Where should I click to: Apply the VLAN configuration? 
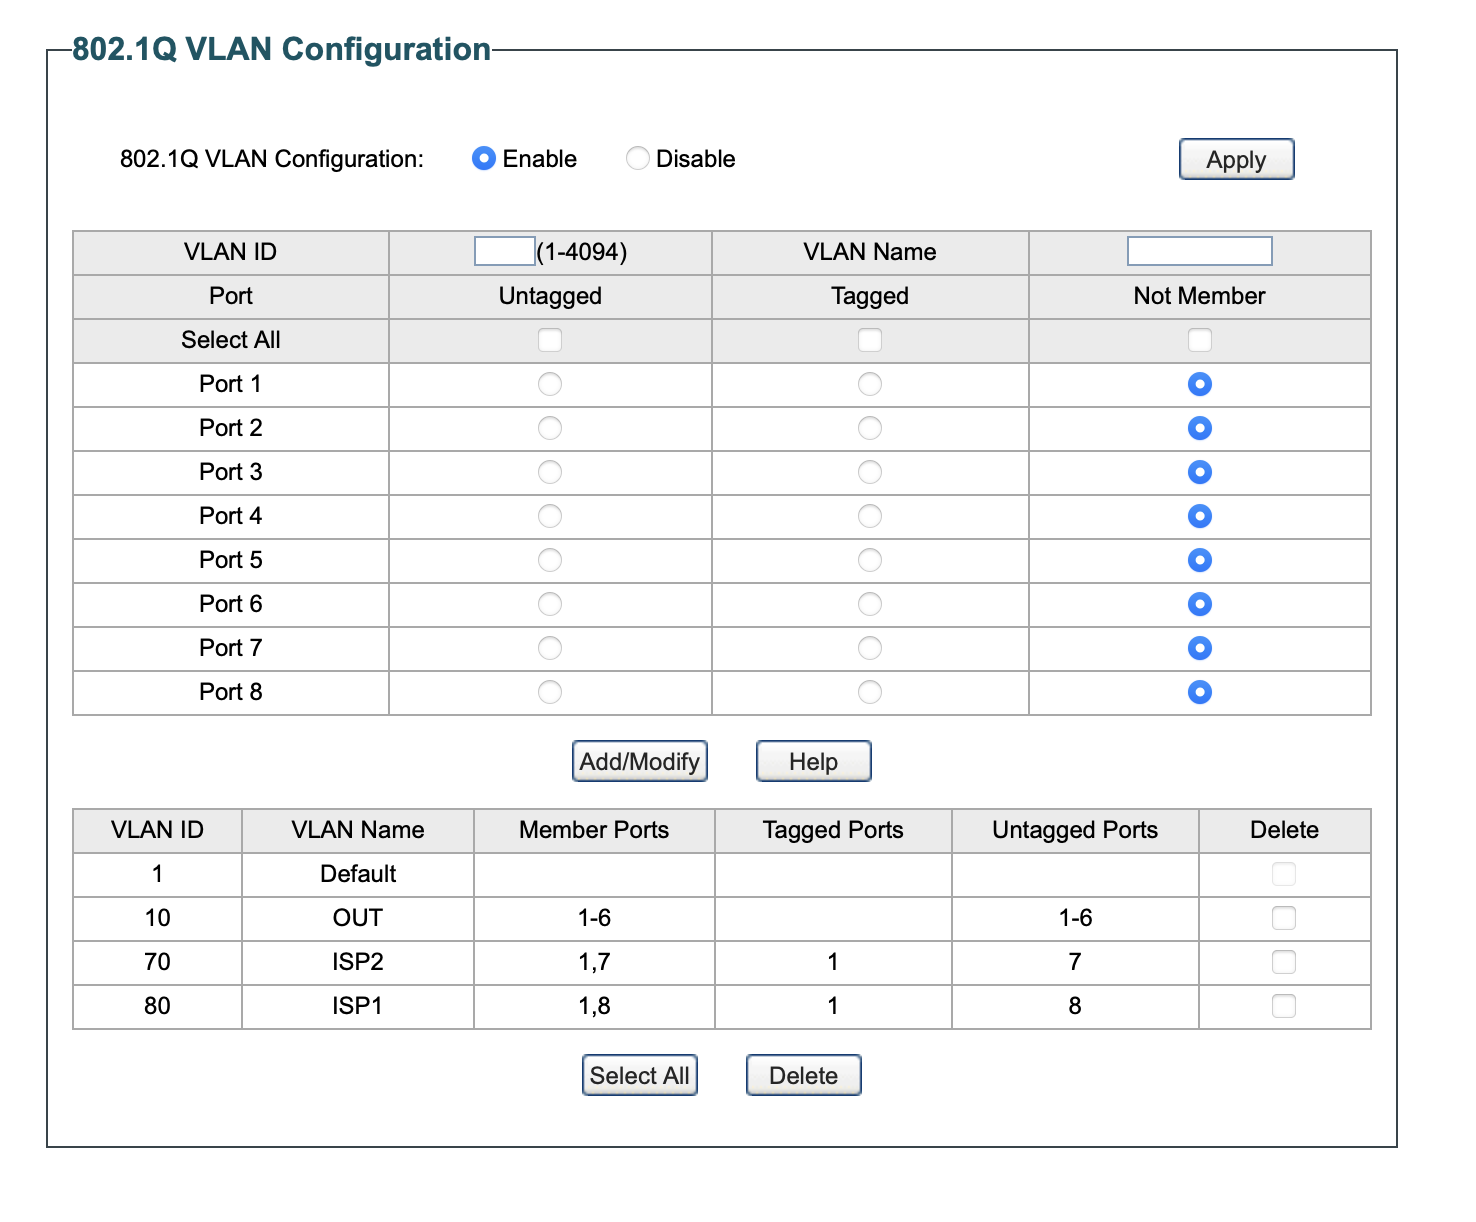pos(1236,158)
